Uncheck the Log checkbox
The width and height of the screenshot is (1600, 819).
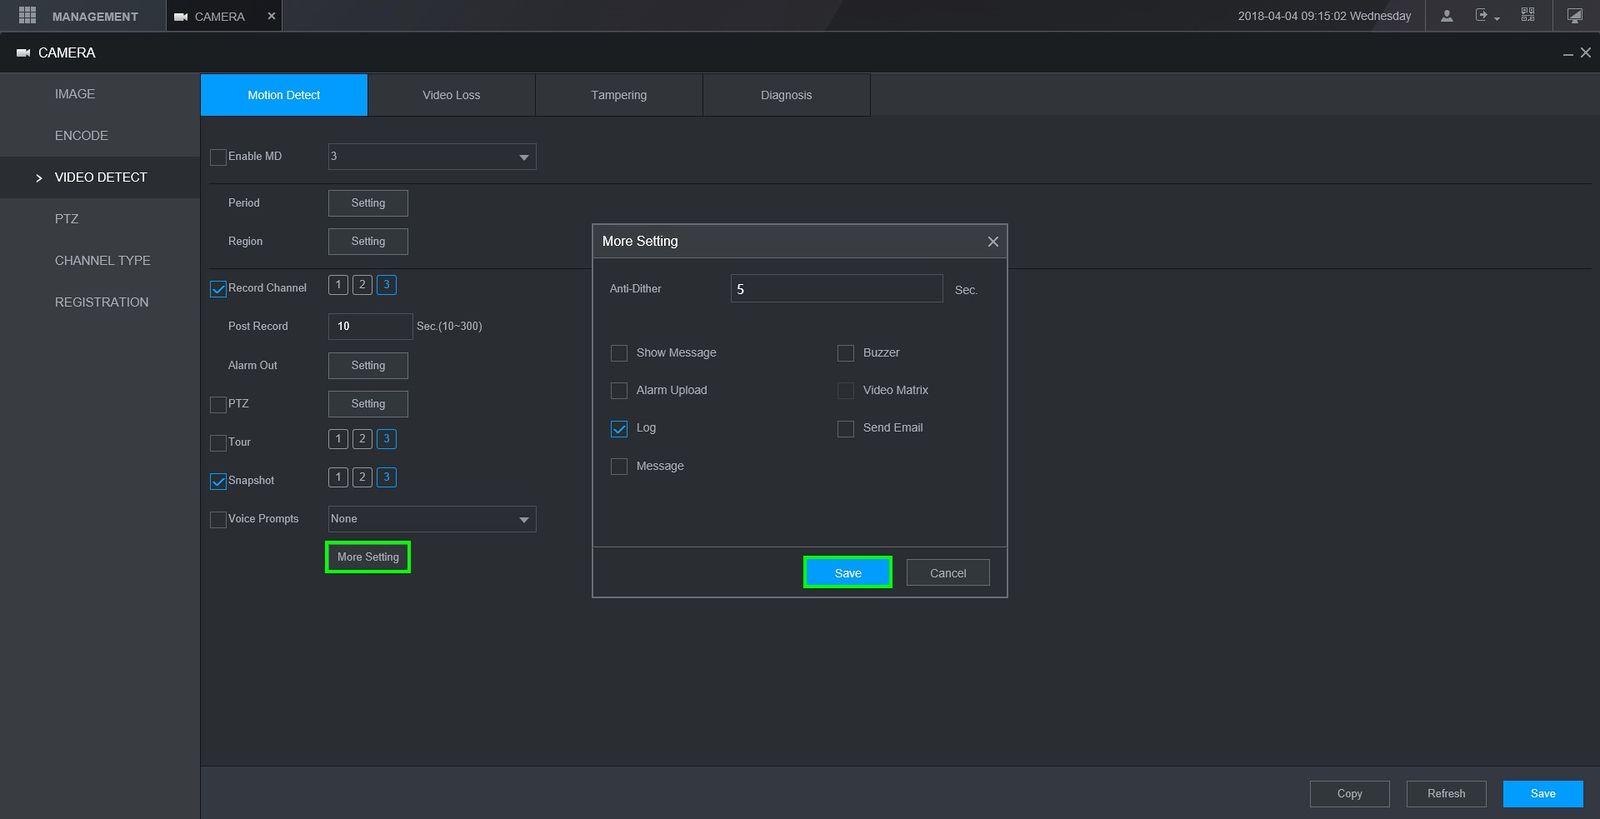pos(619,429)
